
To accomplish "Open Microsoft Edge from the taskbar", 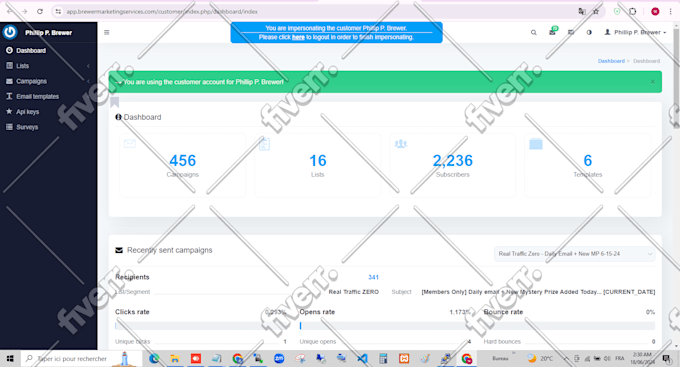I will [154, 358].
